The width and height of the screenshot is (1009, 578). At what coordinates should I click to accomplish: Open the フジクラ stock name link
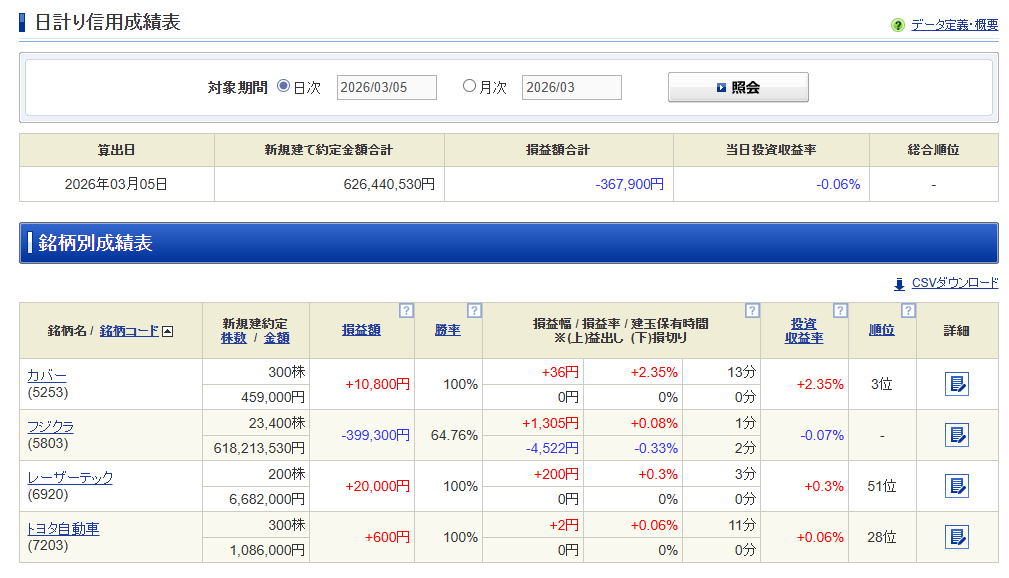(50, 426)
